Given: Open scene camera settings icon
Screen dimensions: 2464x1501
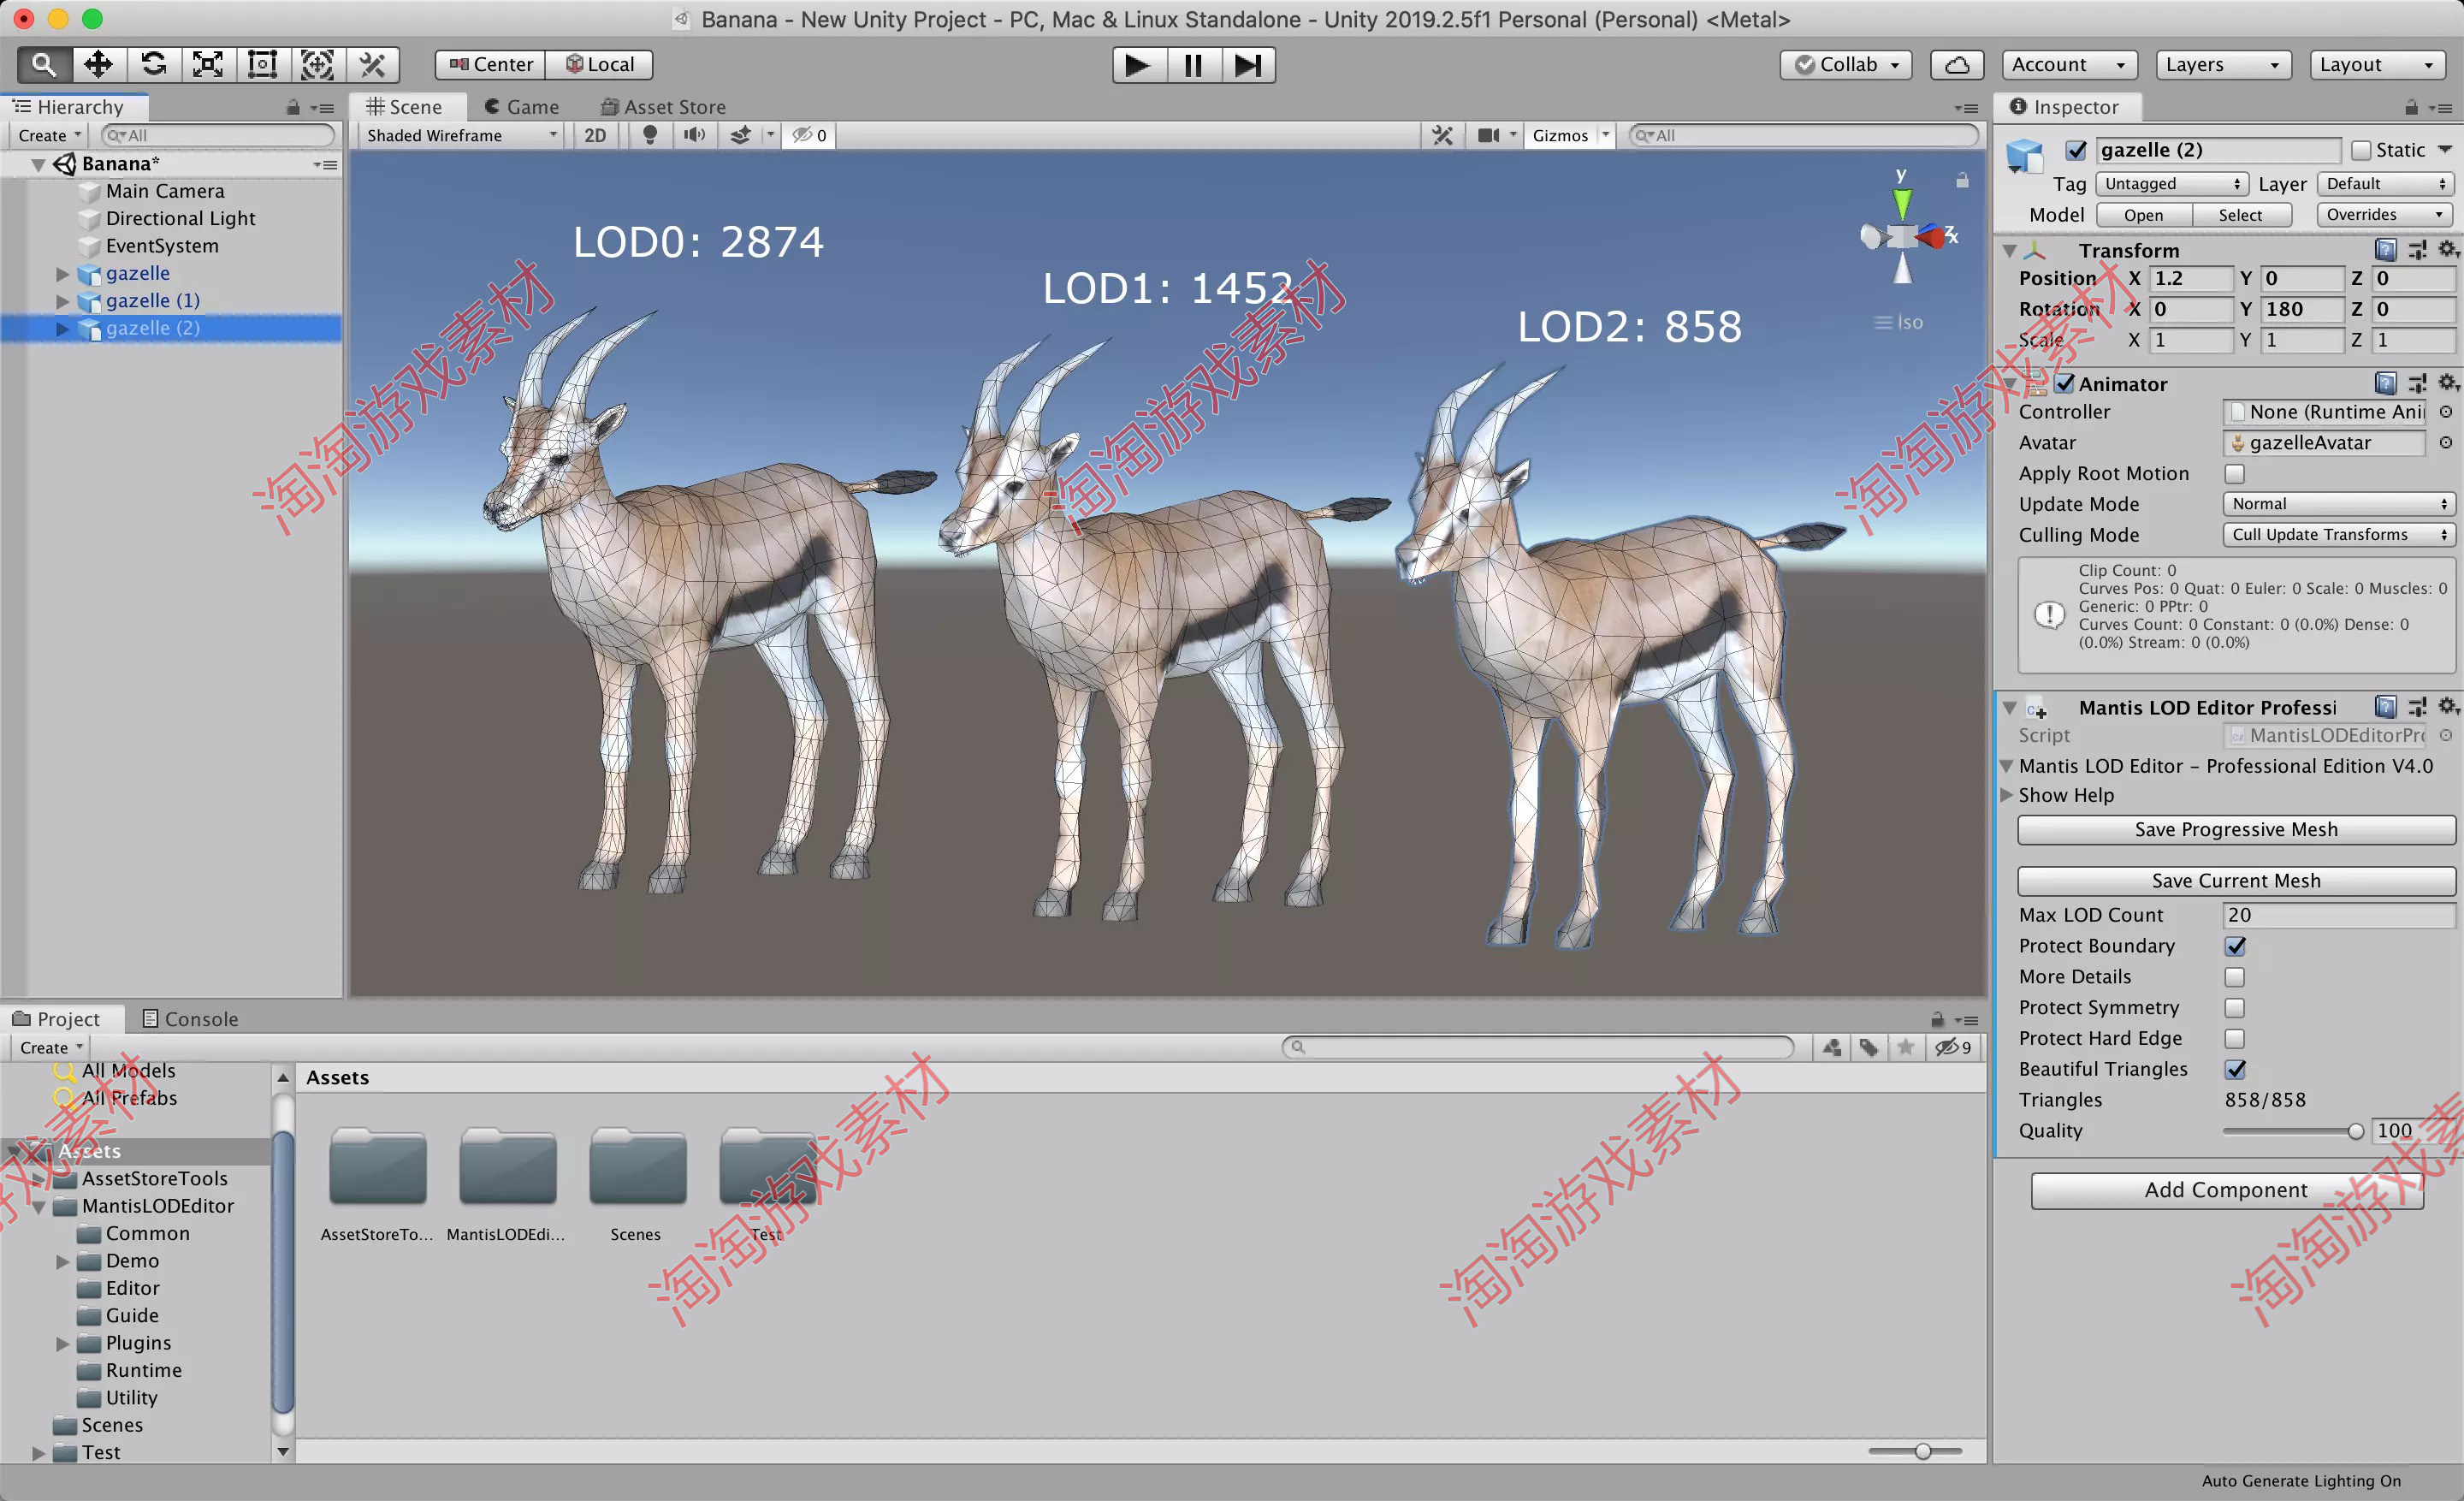Looking at the screenshot, I should [1489, 135].
